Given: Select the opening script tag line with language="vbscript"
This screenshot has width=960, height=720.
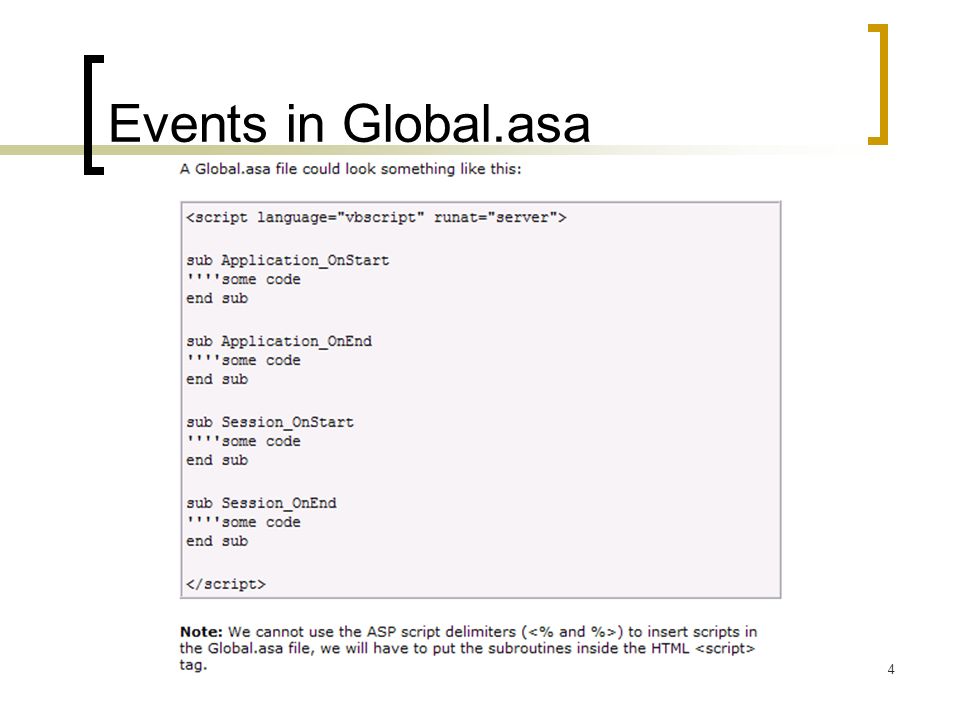Looking at the screenshot, I should [377, 218].
